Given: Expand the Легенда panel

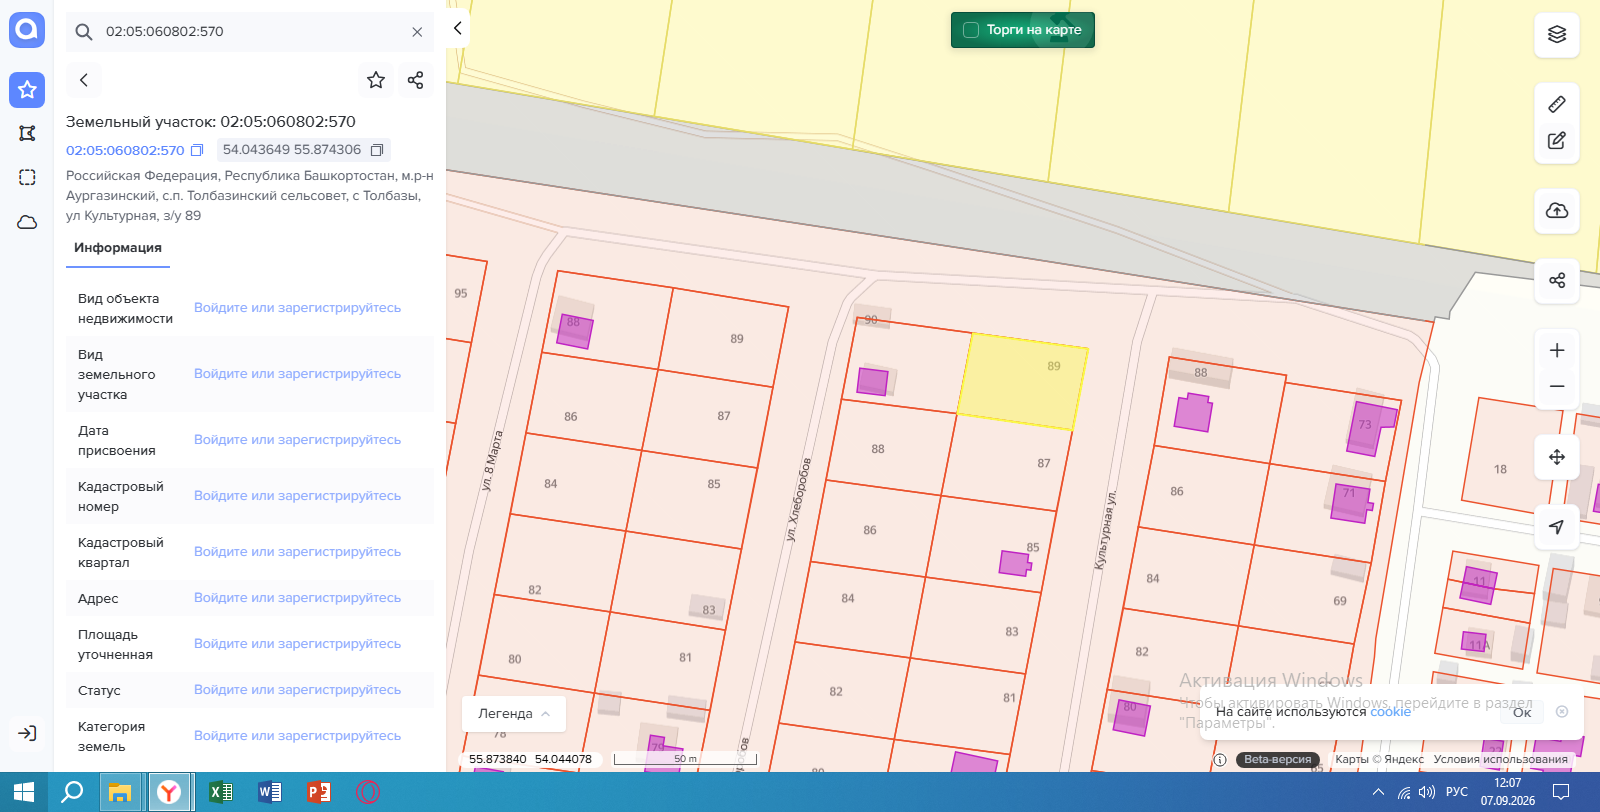Looking at the screenshot, I should coord(514,714).
